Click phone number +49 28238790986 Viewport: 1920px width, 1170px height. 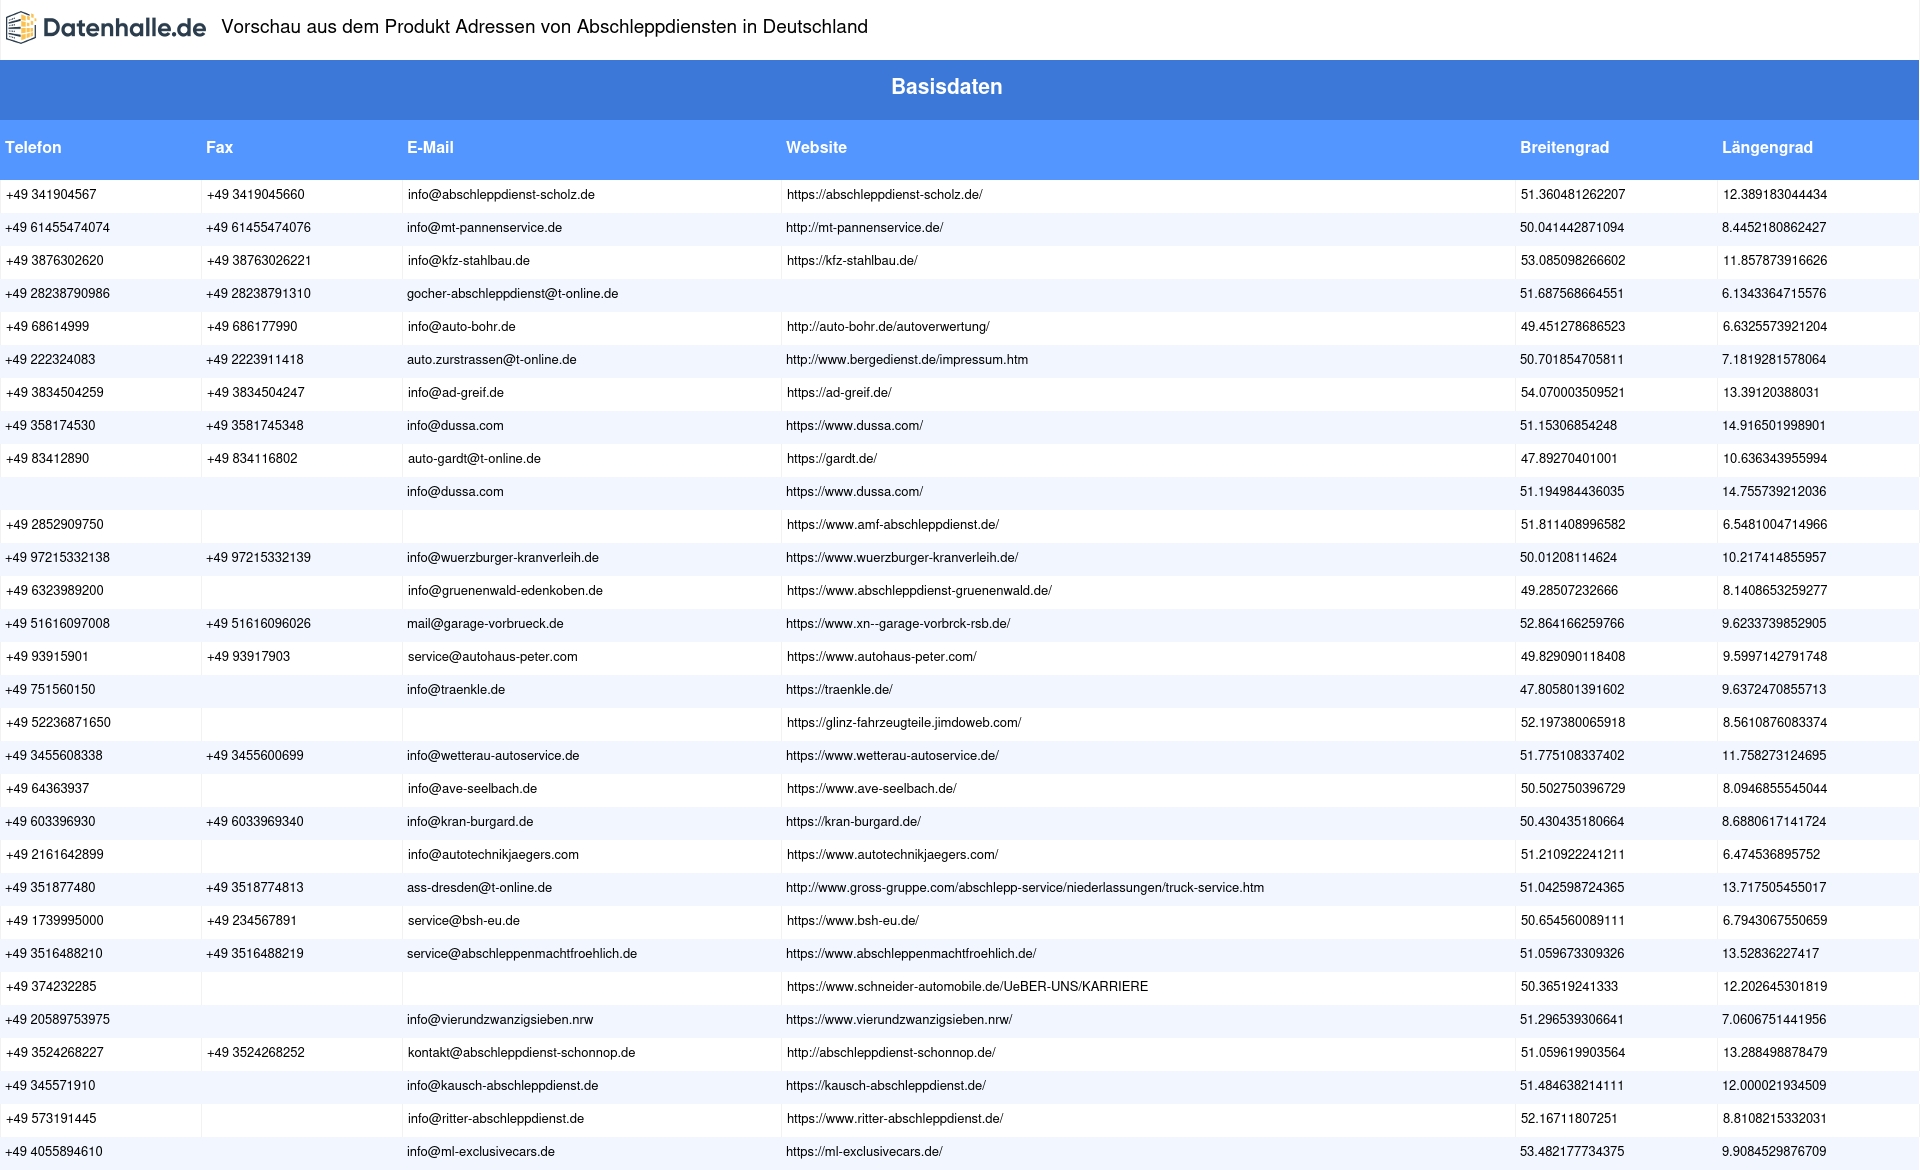tap(57, 294)
